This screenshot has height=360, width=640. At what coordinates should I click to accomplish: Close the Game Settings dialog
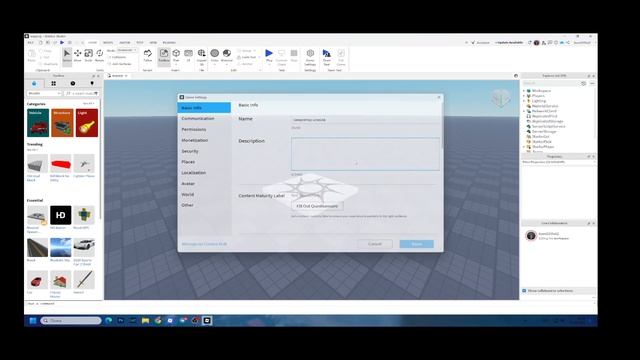click(x=439, y=97)
